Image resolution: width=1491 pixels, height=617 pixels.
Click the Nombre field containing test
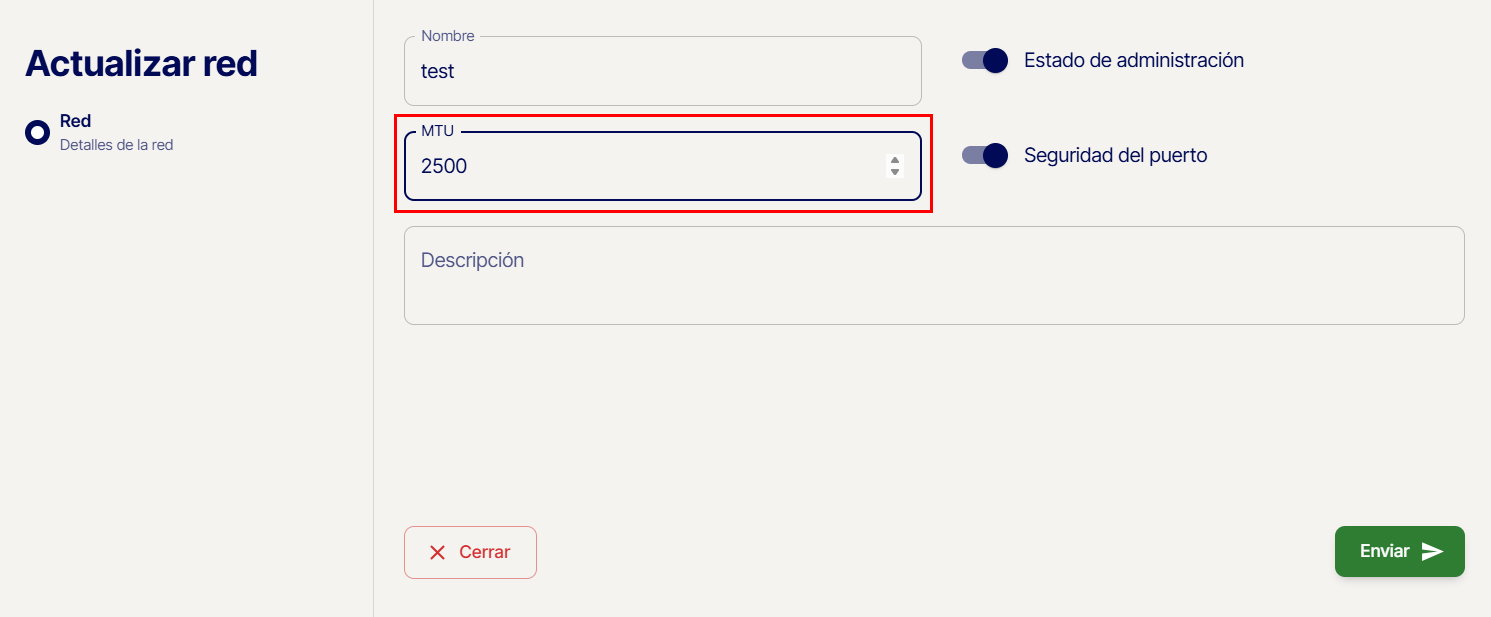tap(660, 72)
